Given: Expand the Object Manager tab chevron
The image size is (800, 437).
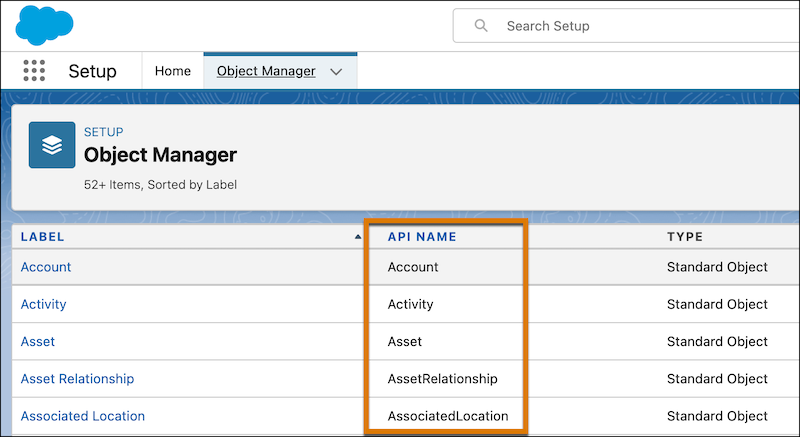Looking at the screenshot, I should coord(336,72).
